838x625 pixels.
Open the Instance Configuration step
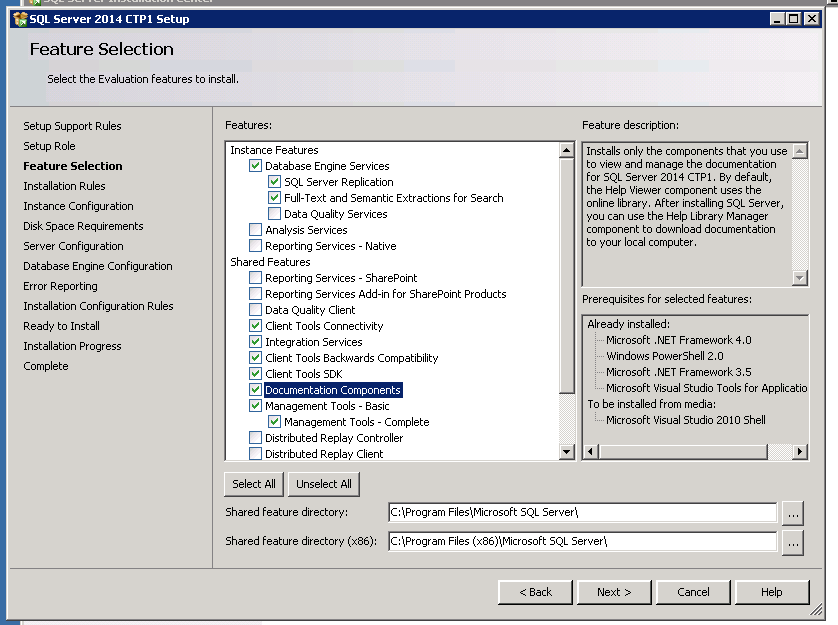point(78,206)
